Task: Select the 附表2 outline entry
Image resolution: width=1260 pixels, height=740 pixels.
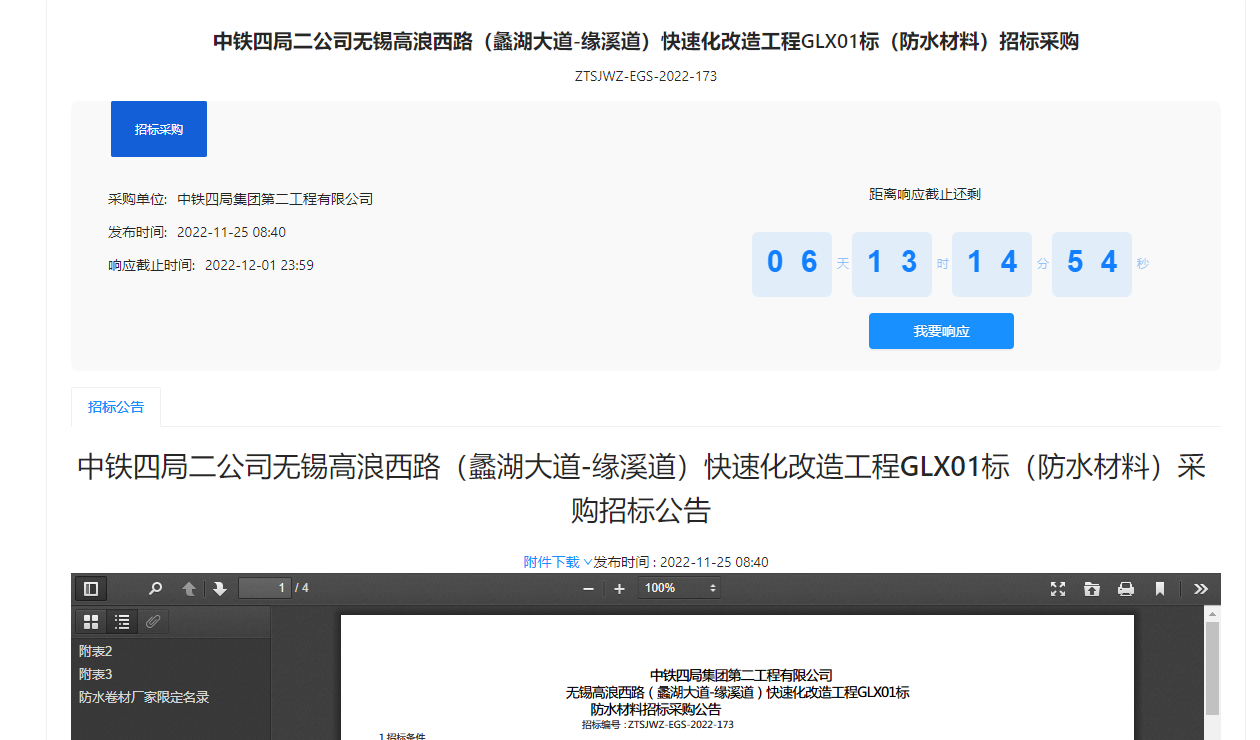Action: pyautogui.click(x=96, y=651)
